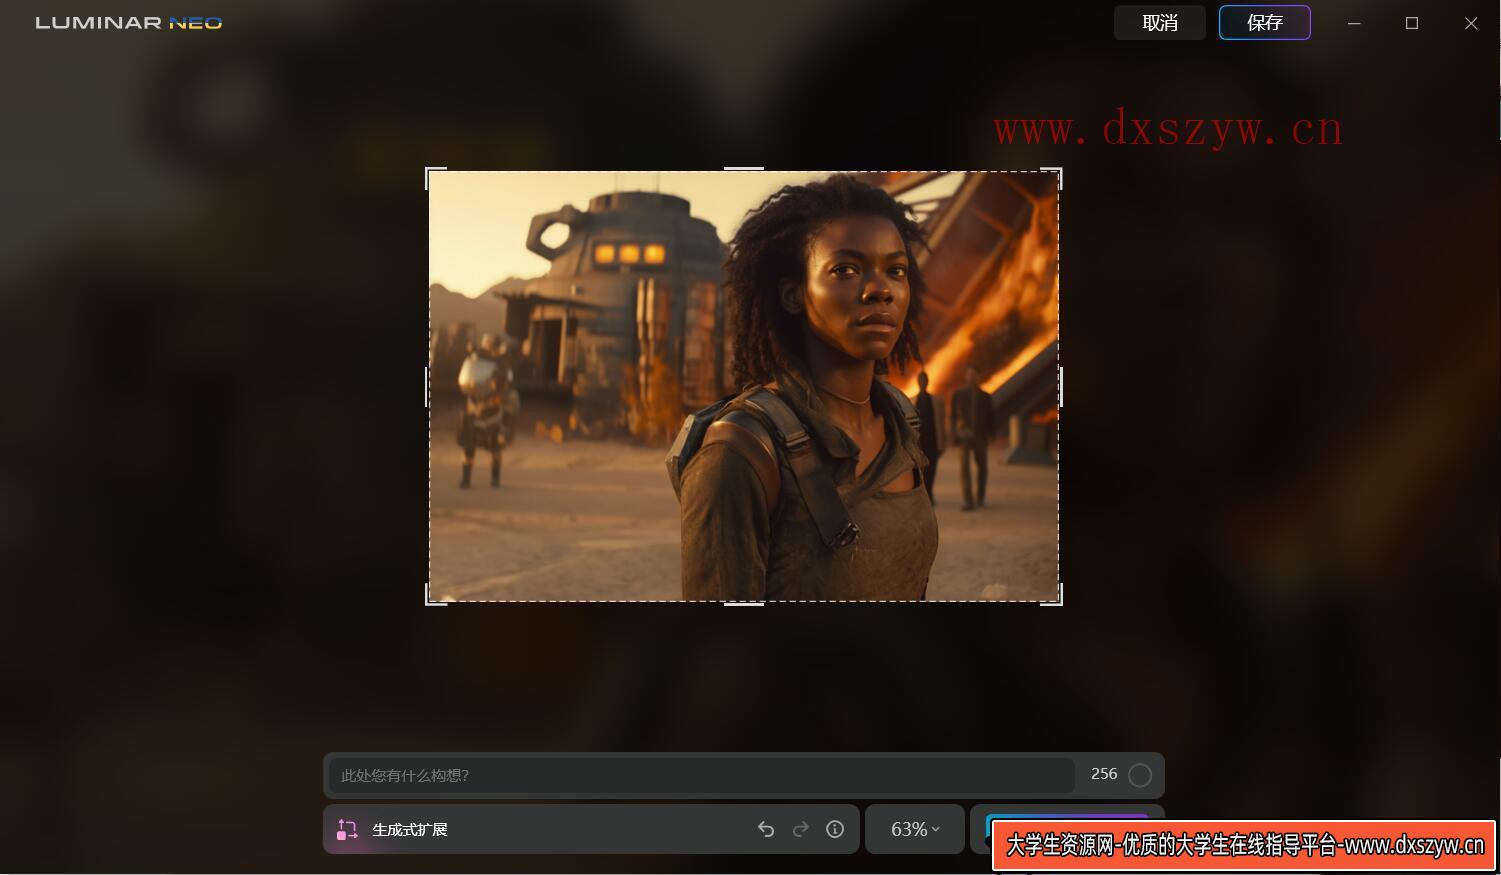
Task: Click the LUMINAR NEO logo
Action: pos(129,23)
